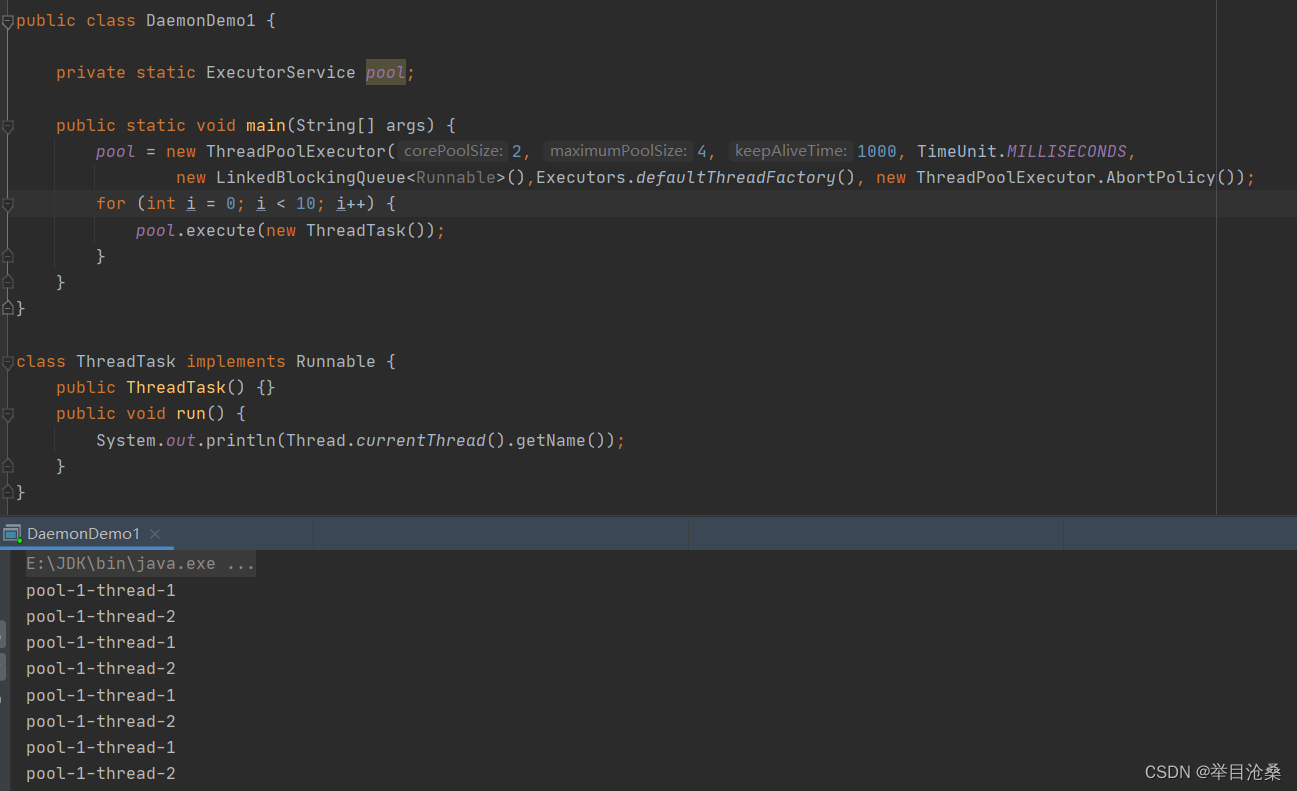Click the implements keyword
Viewport: 1297px width, 791px height.
coord(236,362)
